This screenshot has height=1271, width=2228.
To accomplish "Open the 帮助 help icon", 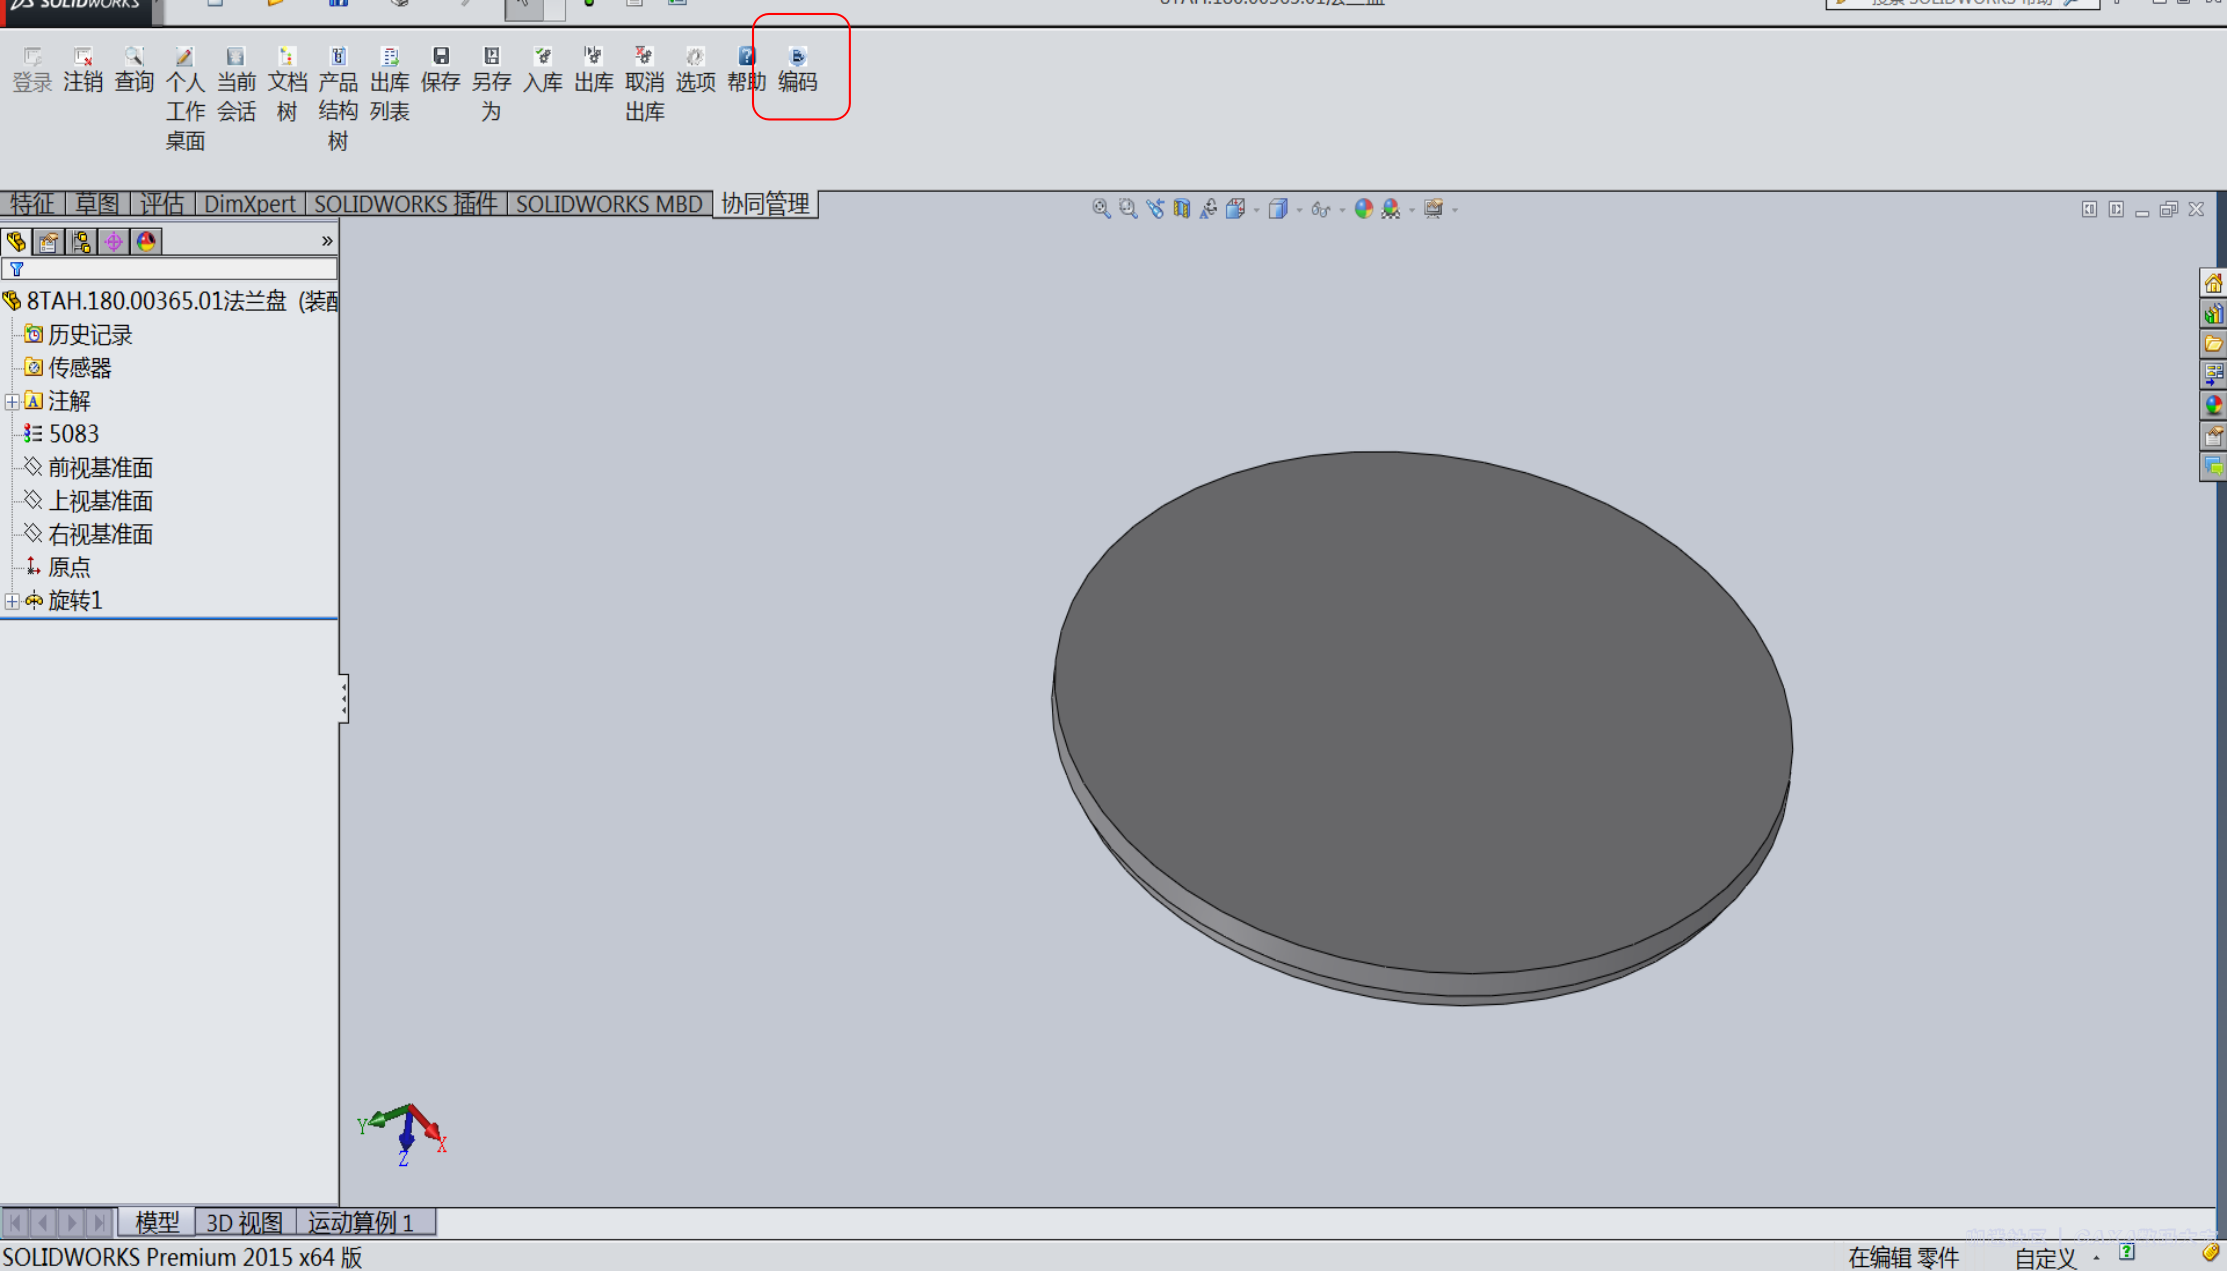I will (x=746, y=70).
